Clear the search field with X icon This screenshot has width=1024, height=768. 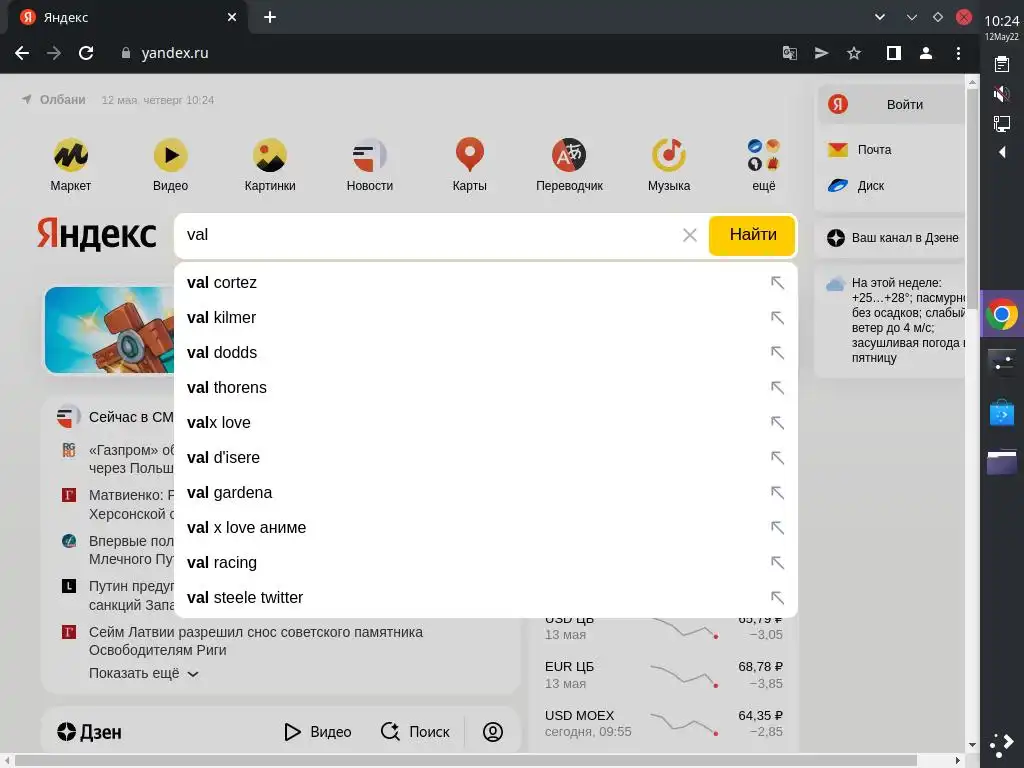point(690,235)
